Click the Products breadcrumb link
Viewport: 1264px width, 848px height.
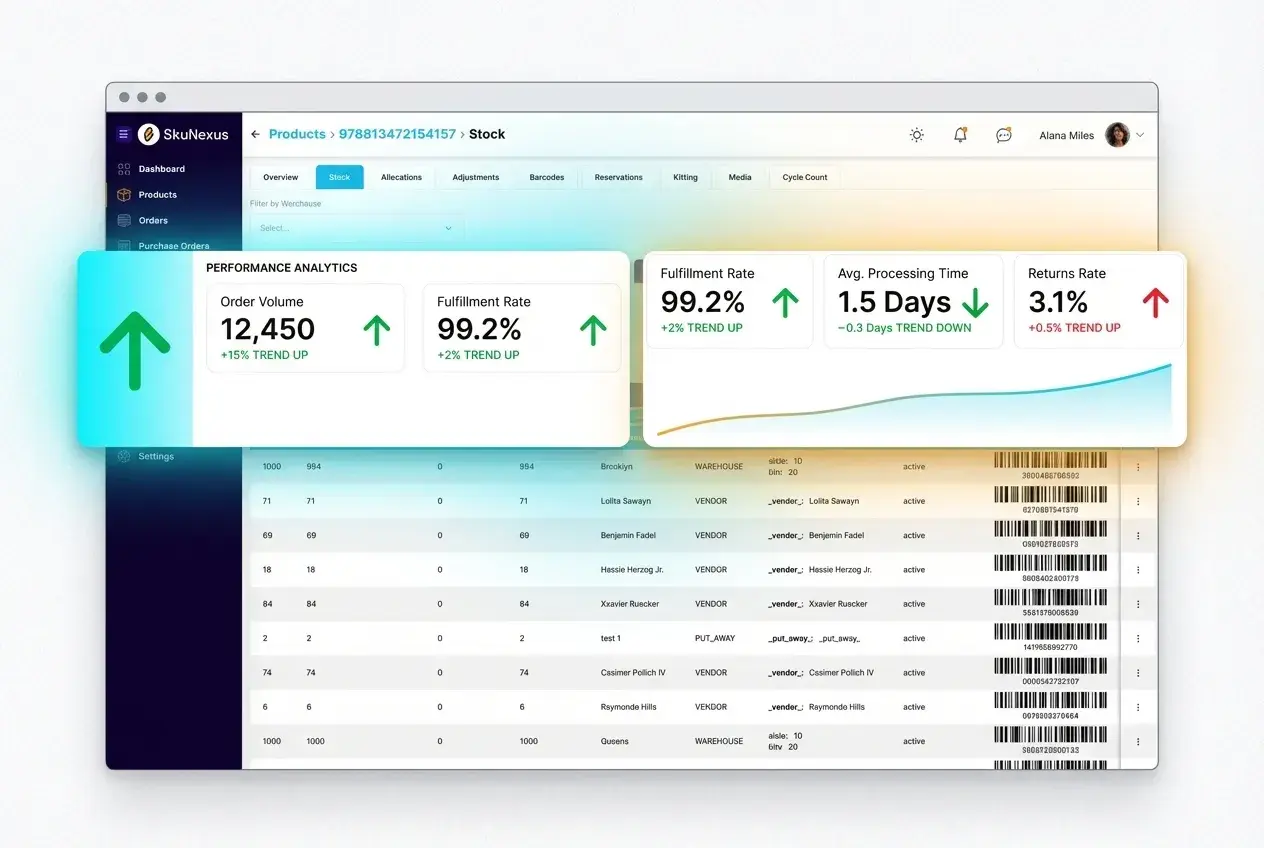pyautogui.click(x=296, y=133)
